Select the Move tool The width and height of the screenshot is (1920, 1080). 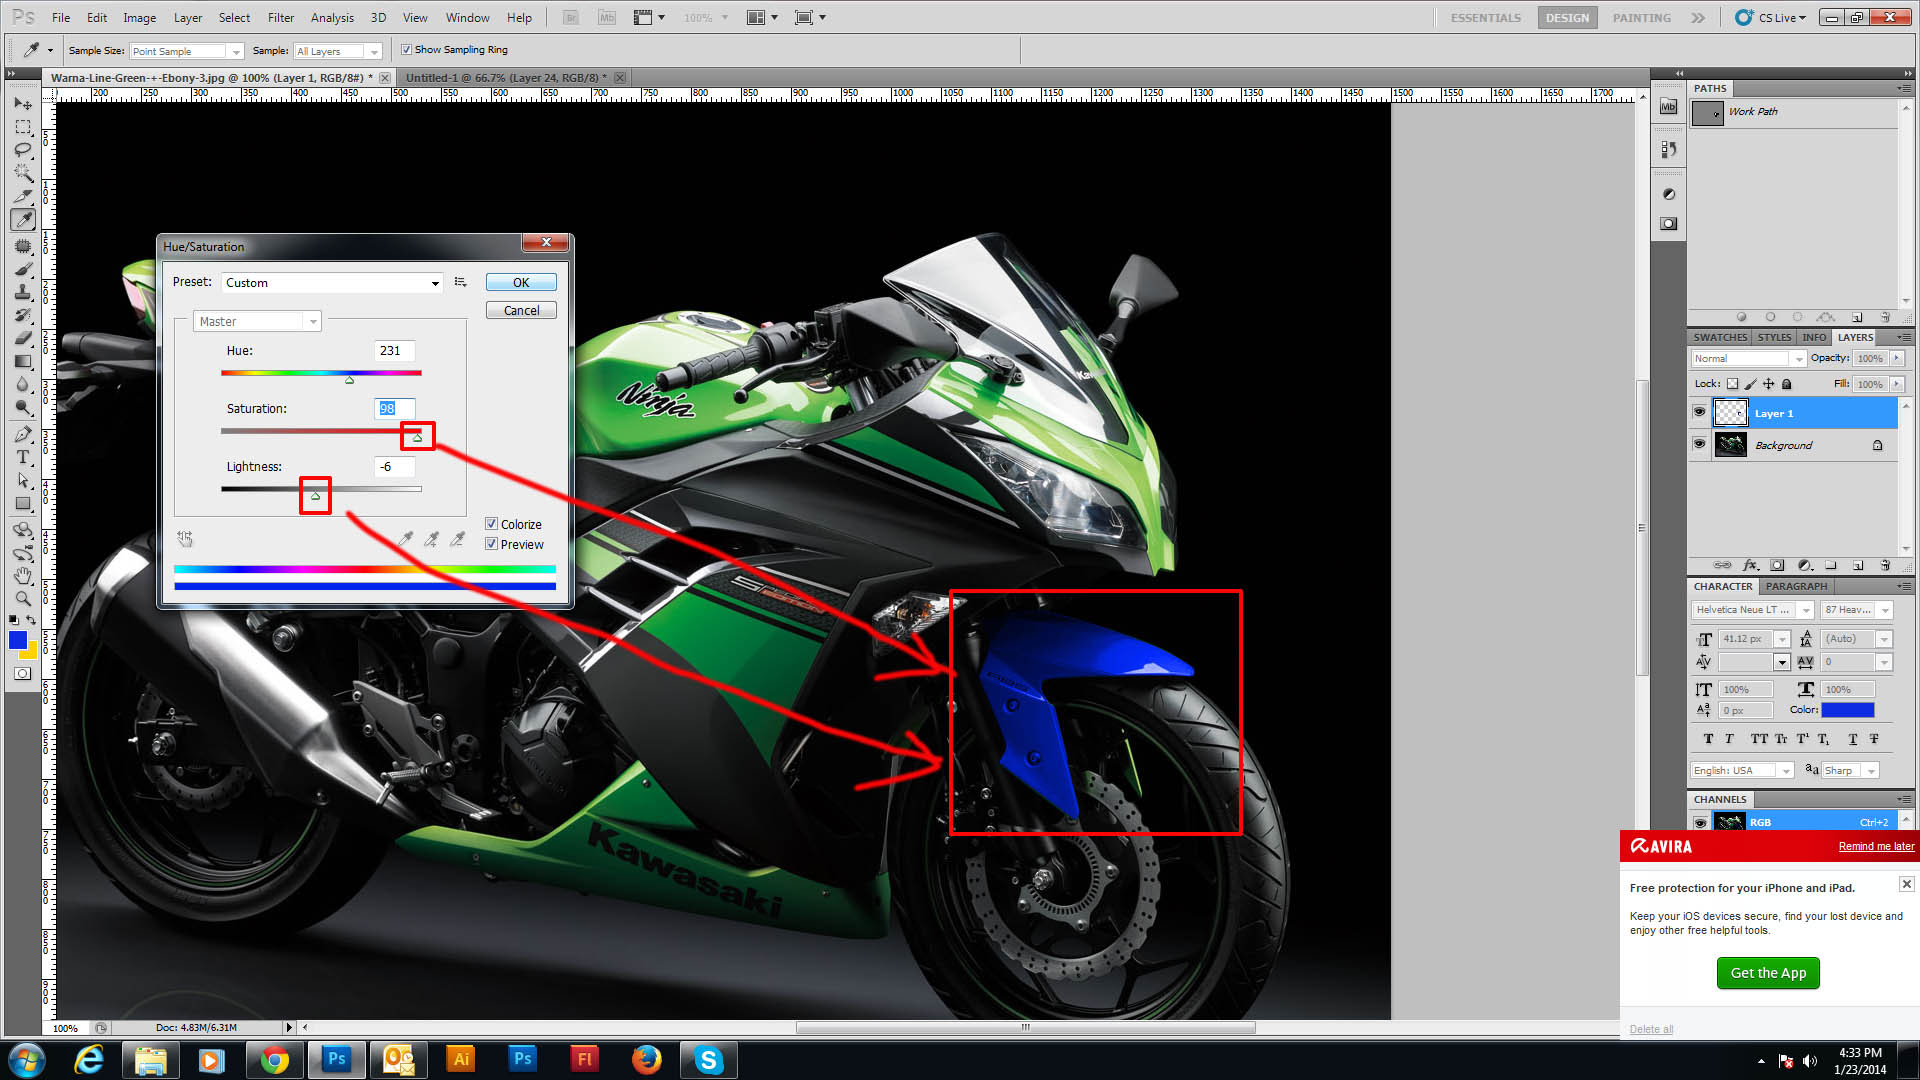click(x=23, y=104)
